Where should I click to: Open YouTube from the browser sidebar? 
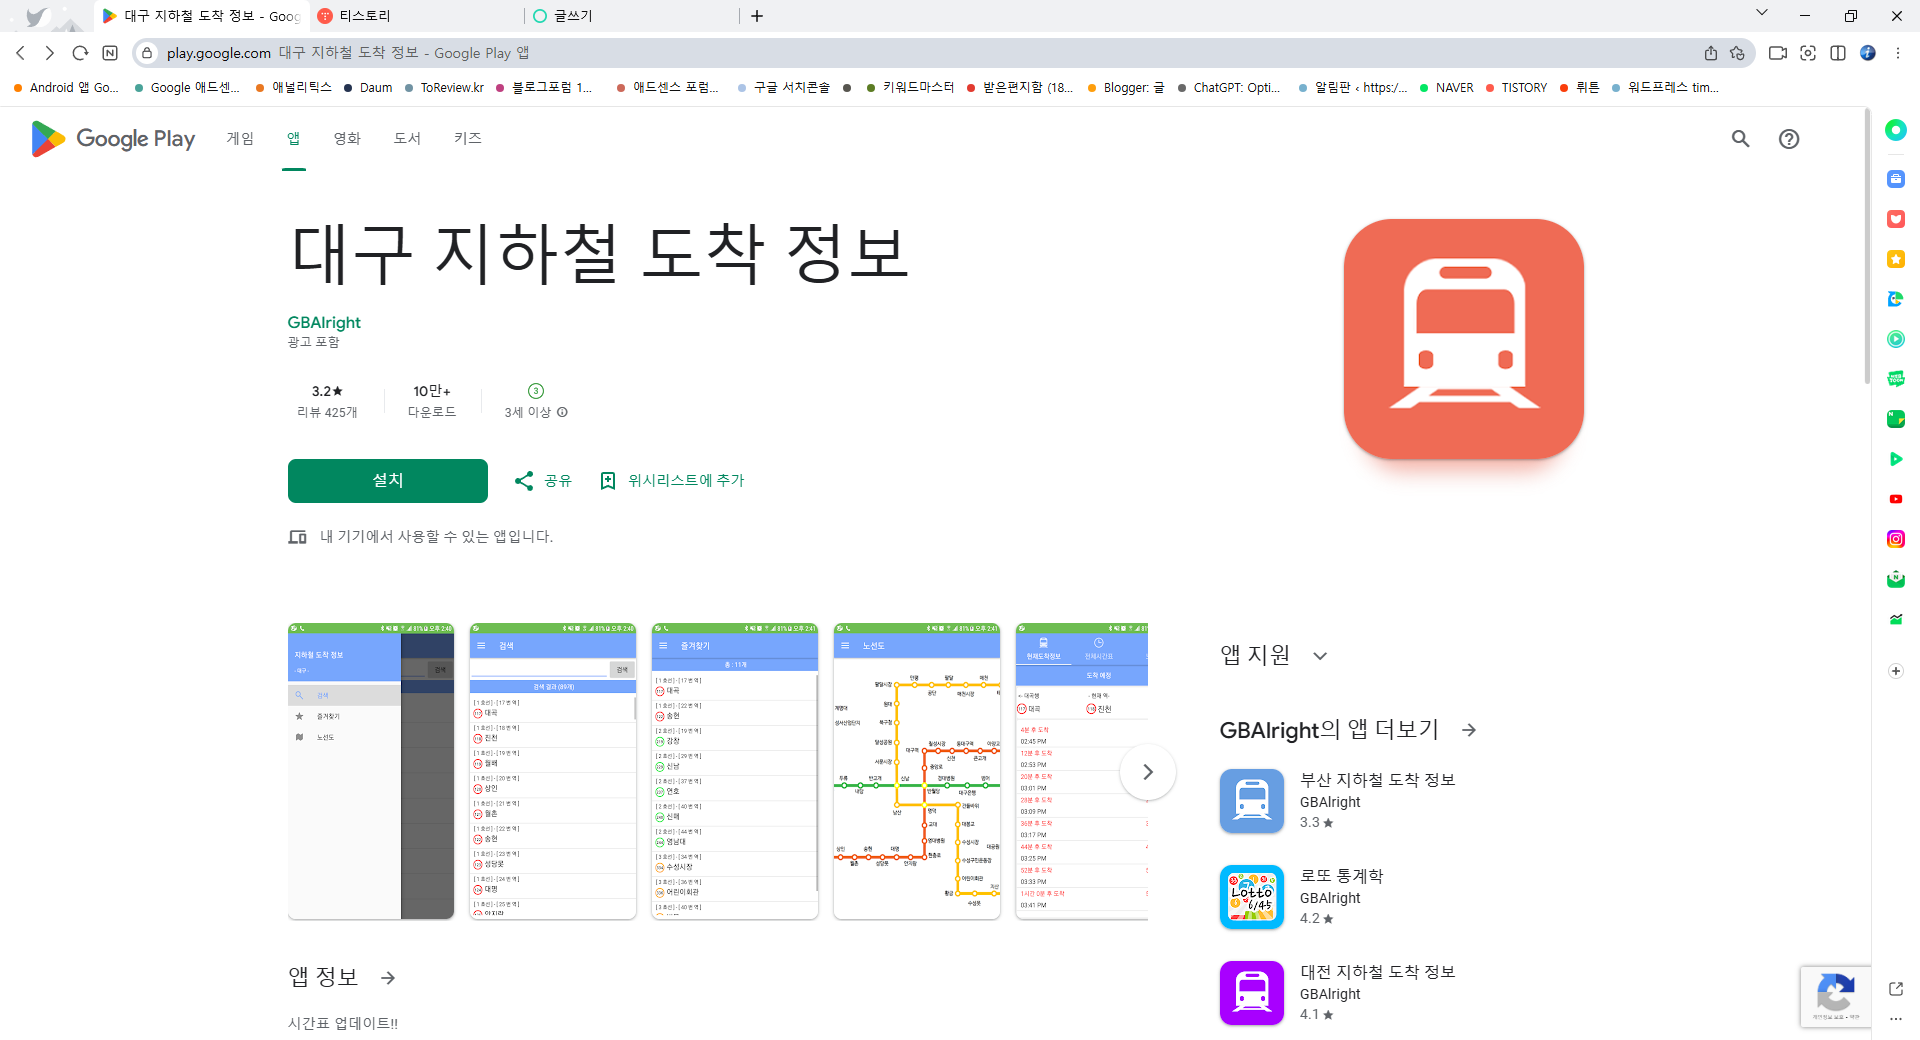click(1896, 499)
